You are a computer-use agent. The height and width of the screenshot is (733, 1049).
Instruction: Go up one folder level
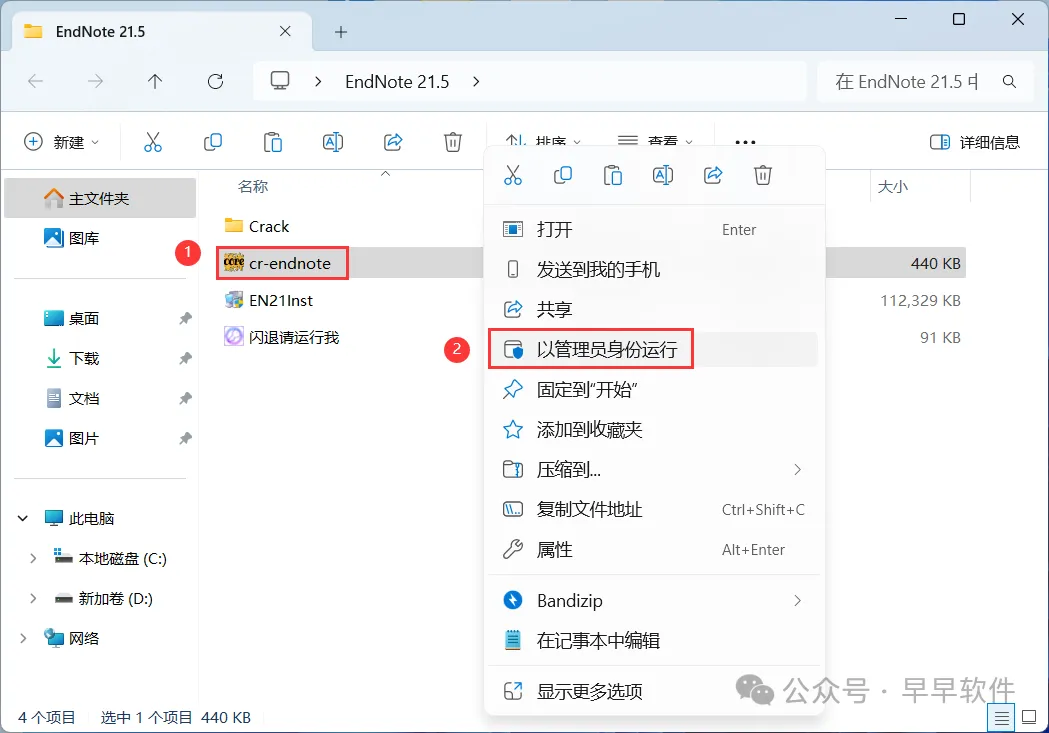click(x=155, y=82)
